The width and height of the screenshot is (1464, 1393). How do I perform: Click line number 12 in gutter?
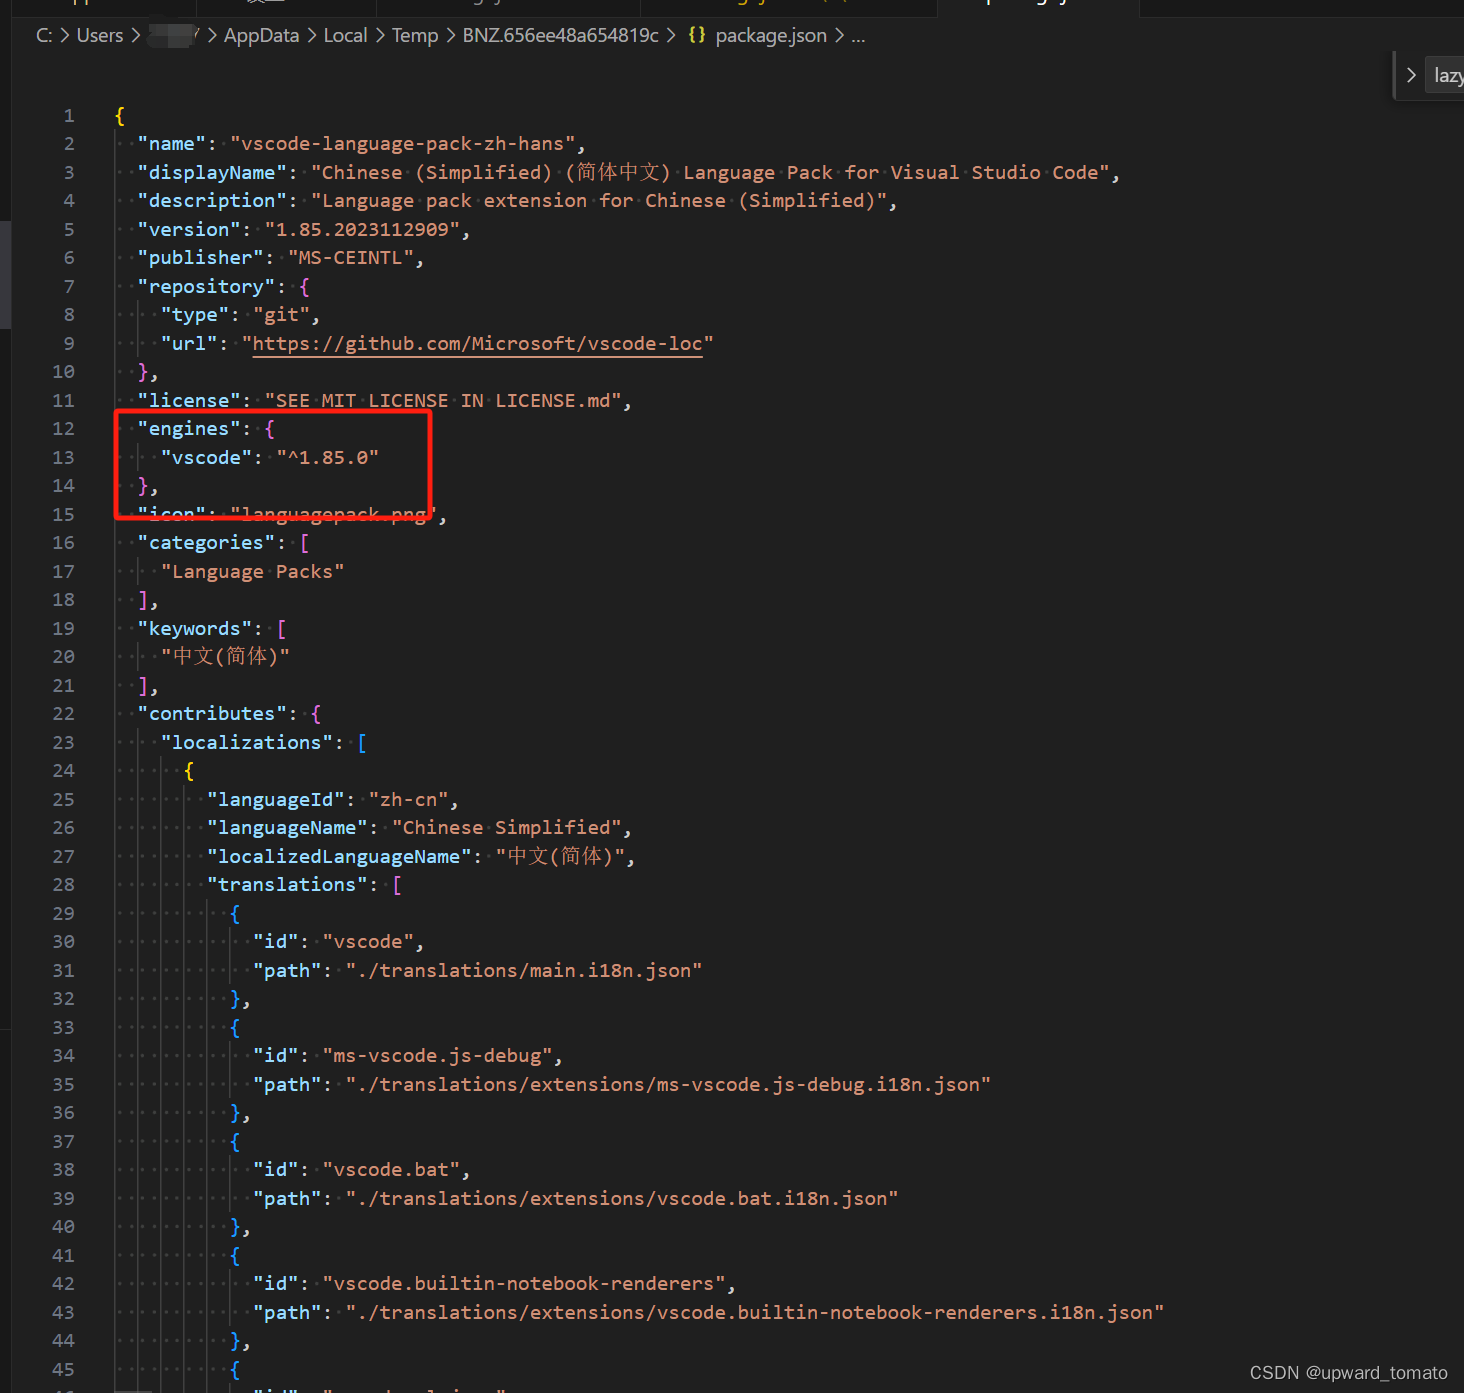63,428
